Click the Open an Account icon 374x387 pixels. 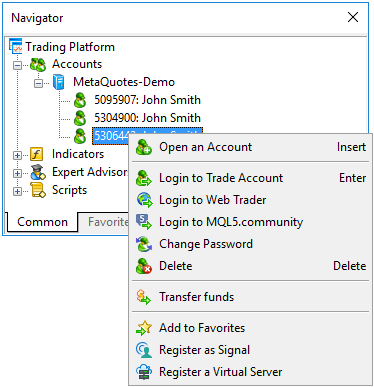coord(144,147)
